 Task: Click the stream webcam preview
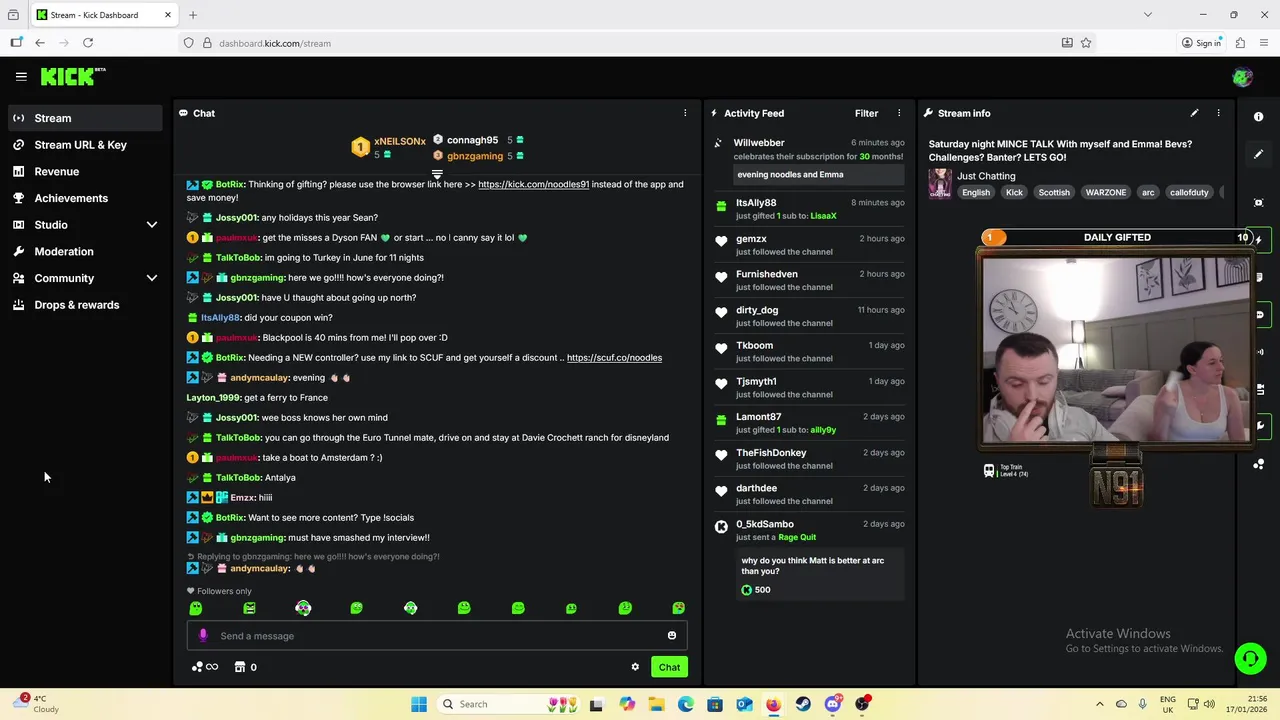pyautogui.click(x=1115, y=350)
